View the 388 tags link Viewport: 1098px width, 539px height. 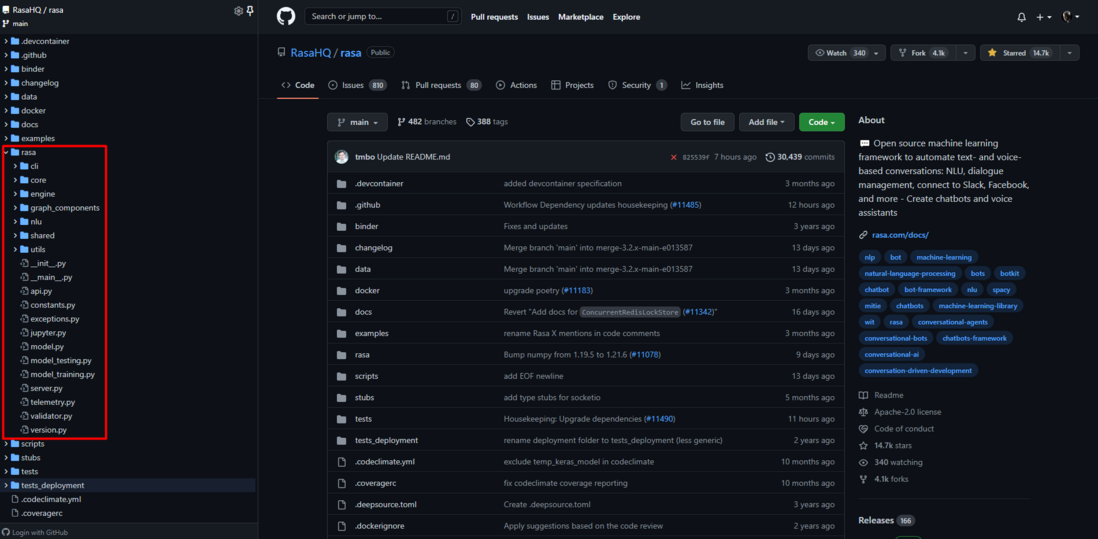[487, 122]
